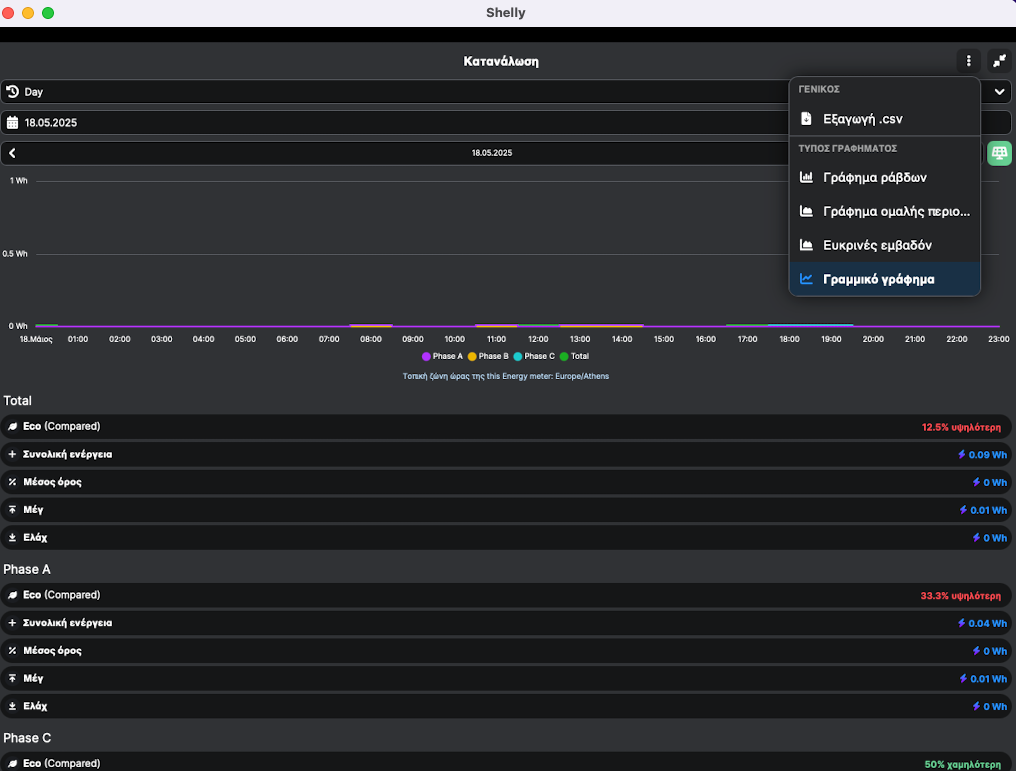Click the 18:00 label on chart axis
Screen dimensions: 1016x771
tap(789, 339)
